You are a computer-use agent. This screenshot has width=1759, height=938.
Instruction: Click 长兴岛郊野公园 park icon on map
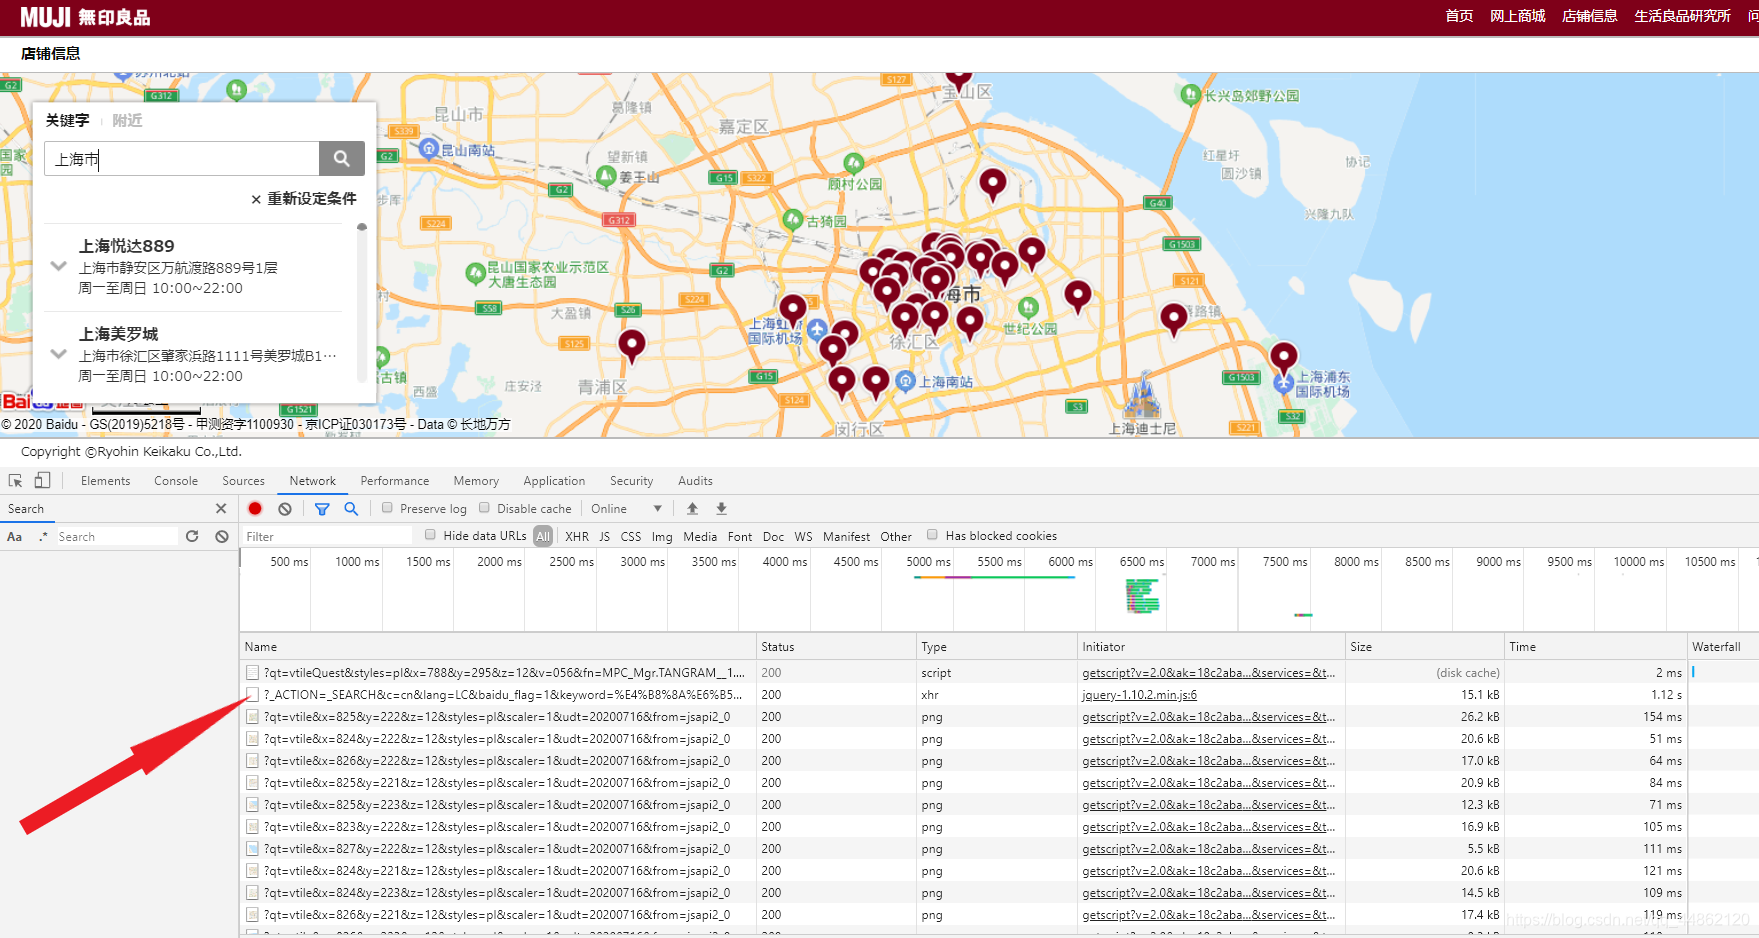1190,95
